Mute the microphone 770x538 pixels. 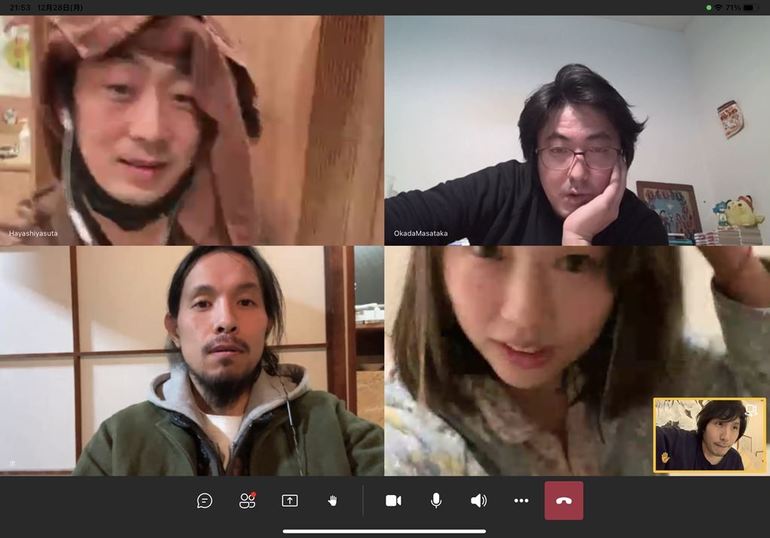click(436, 500)
